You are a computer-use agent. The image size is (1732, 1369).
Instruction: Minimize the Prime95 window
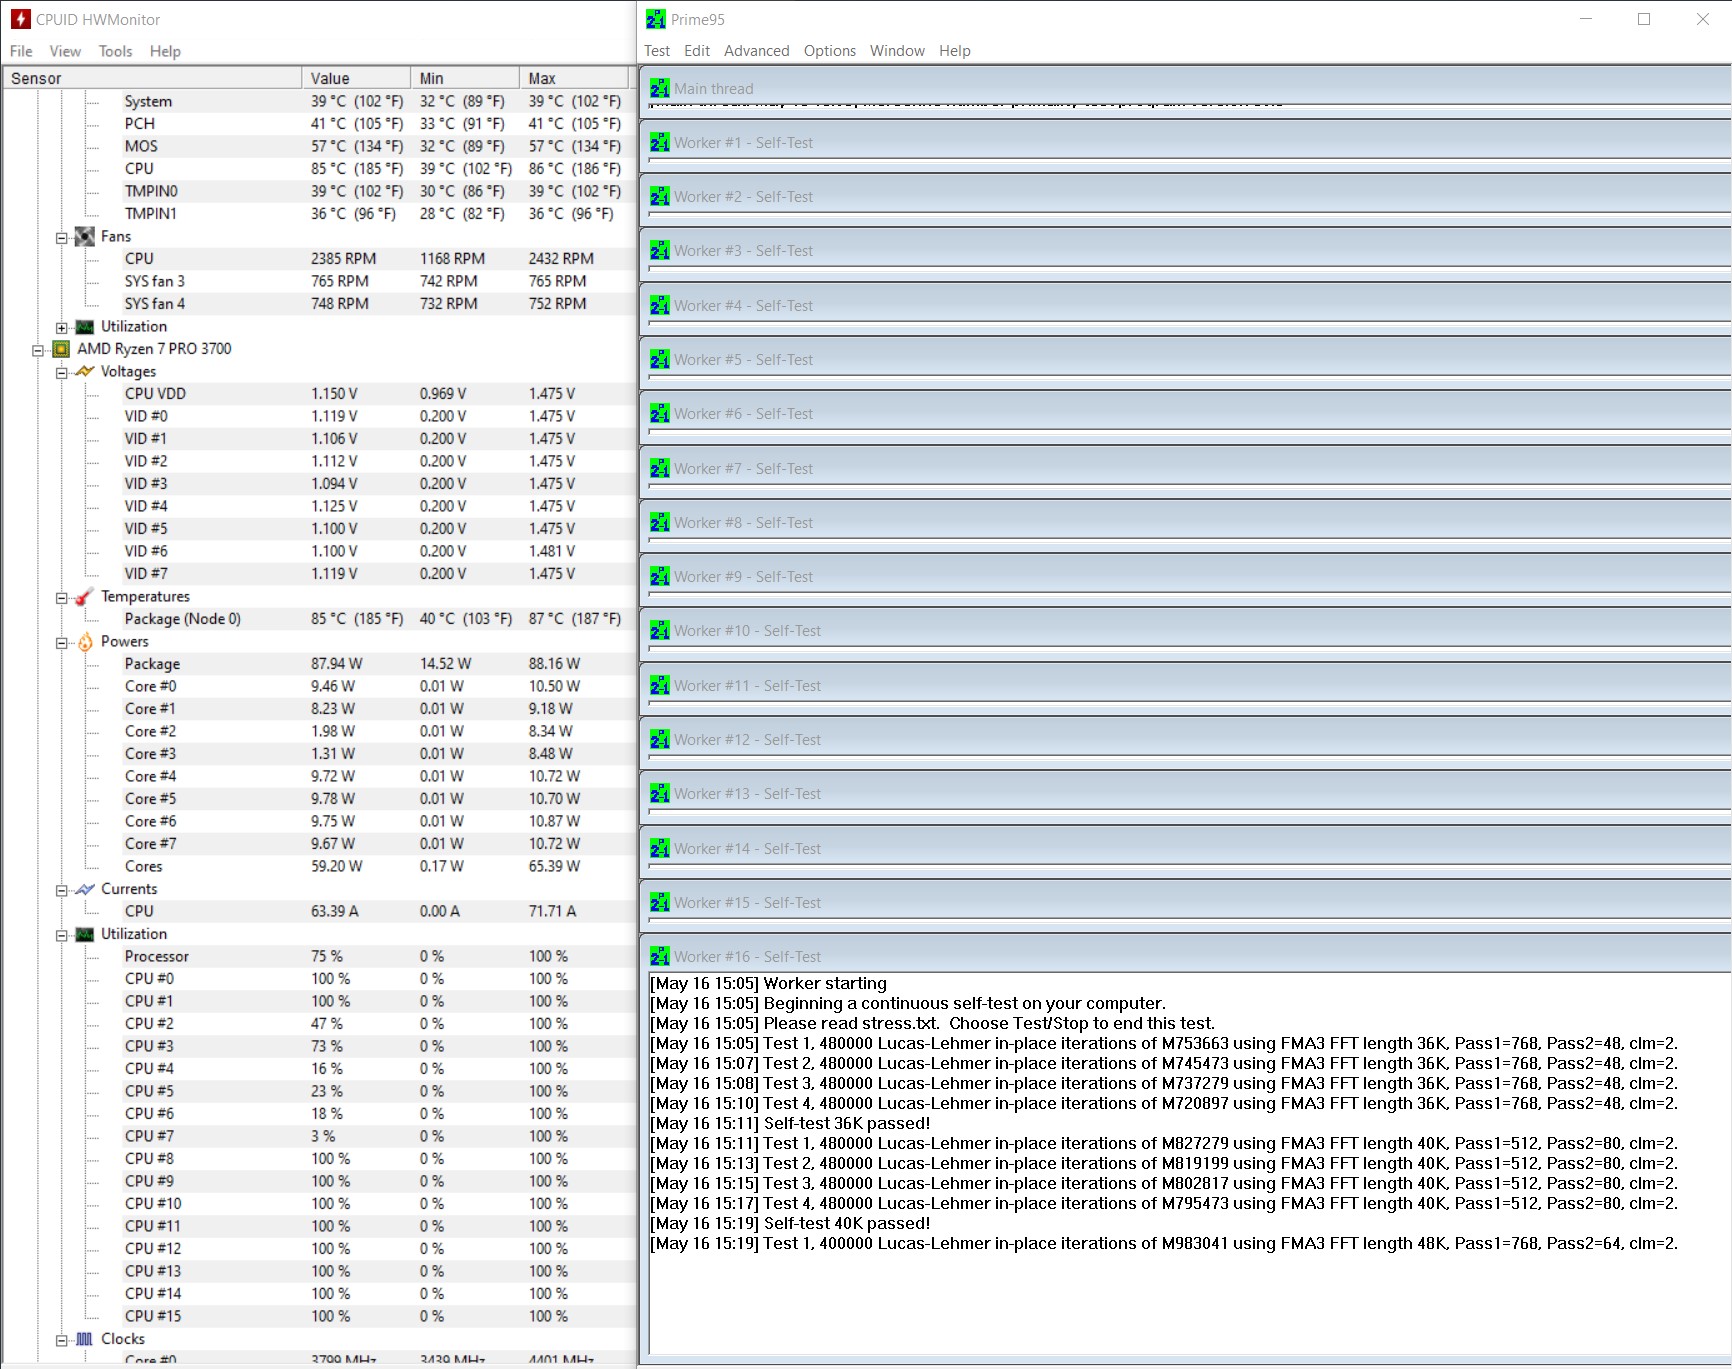click(1586, 19)
